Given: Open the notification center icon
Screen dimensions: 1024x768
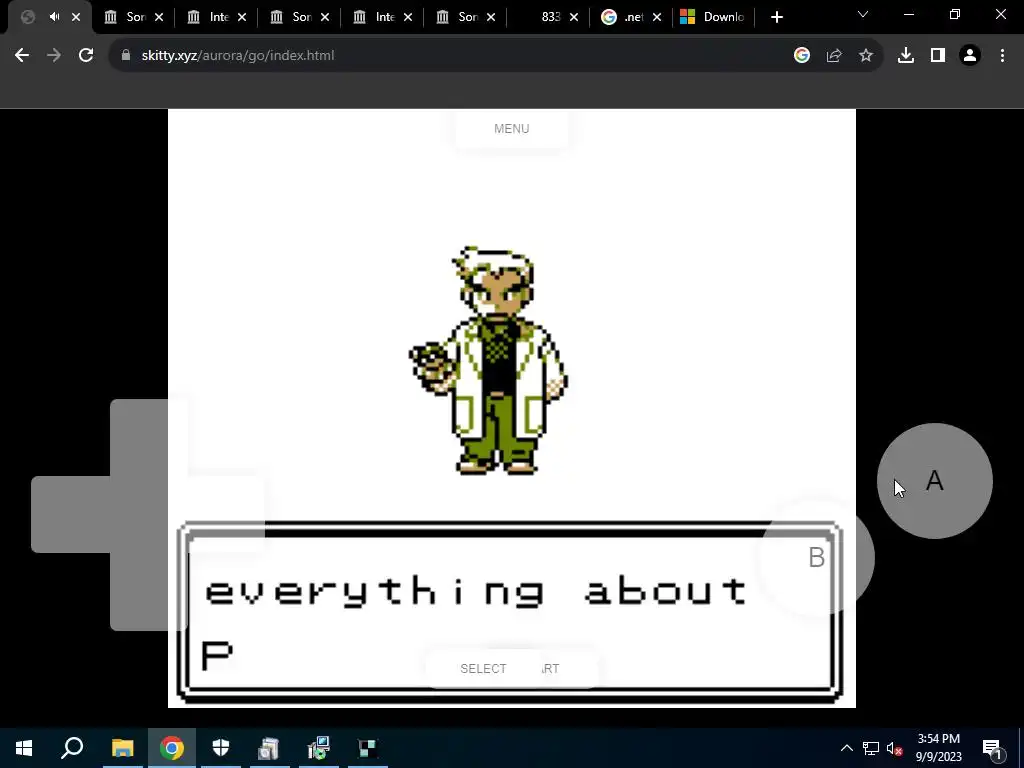Looking at the screenshot, I should pyautogui.click(x=992, y=748).
